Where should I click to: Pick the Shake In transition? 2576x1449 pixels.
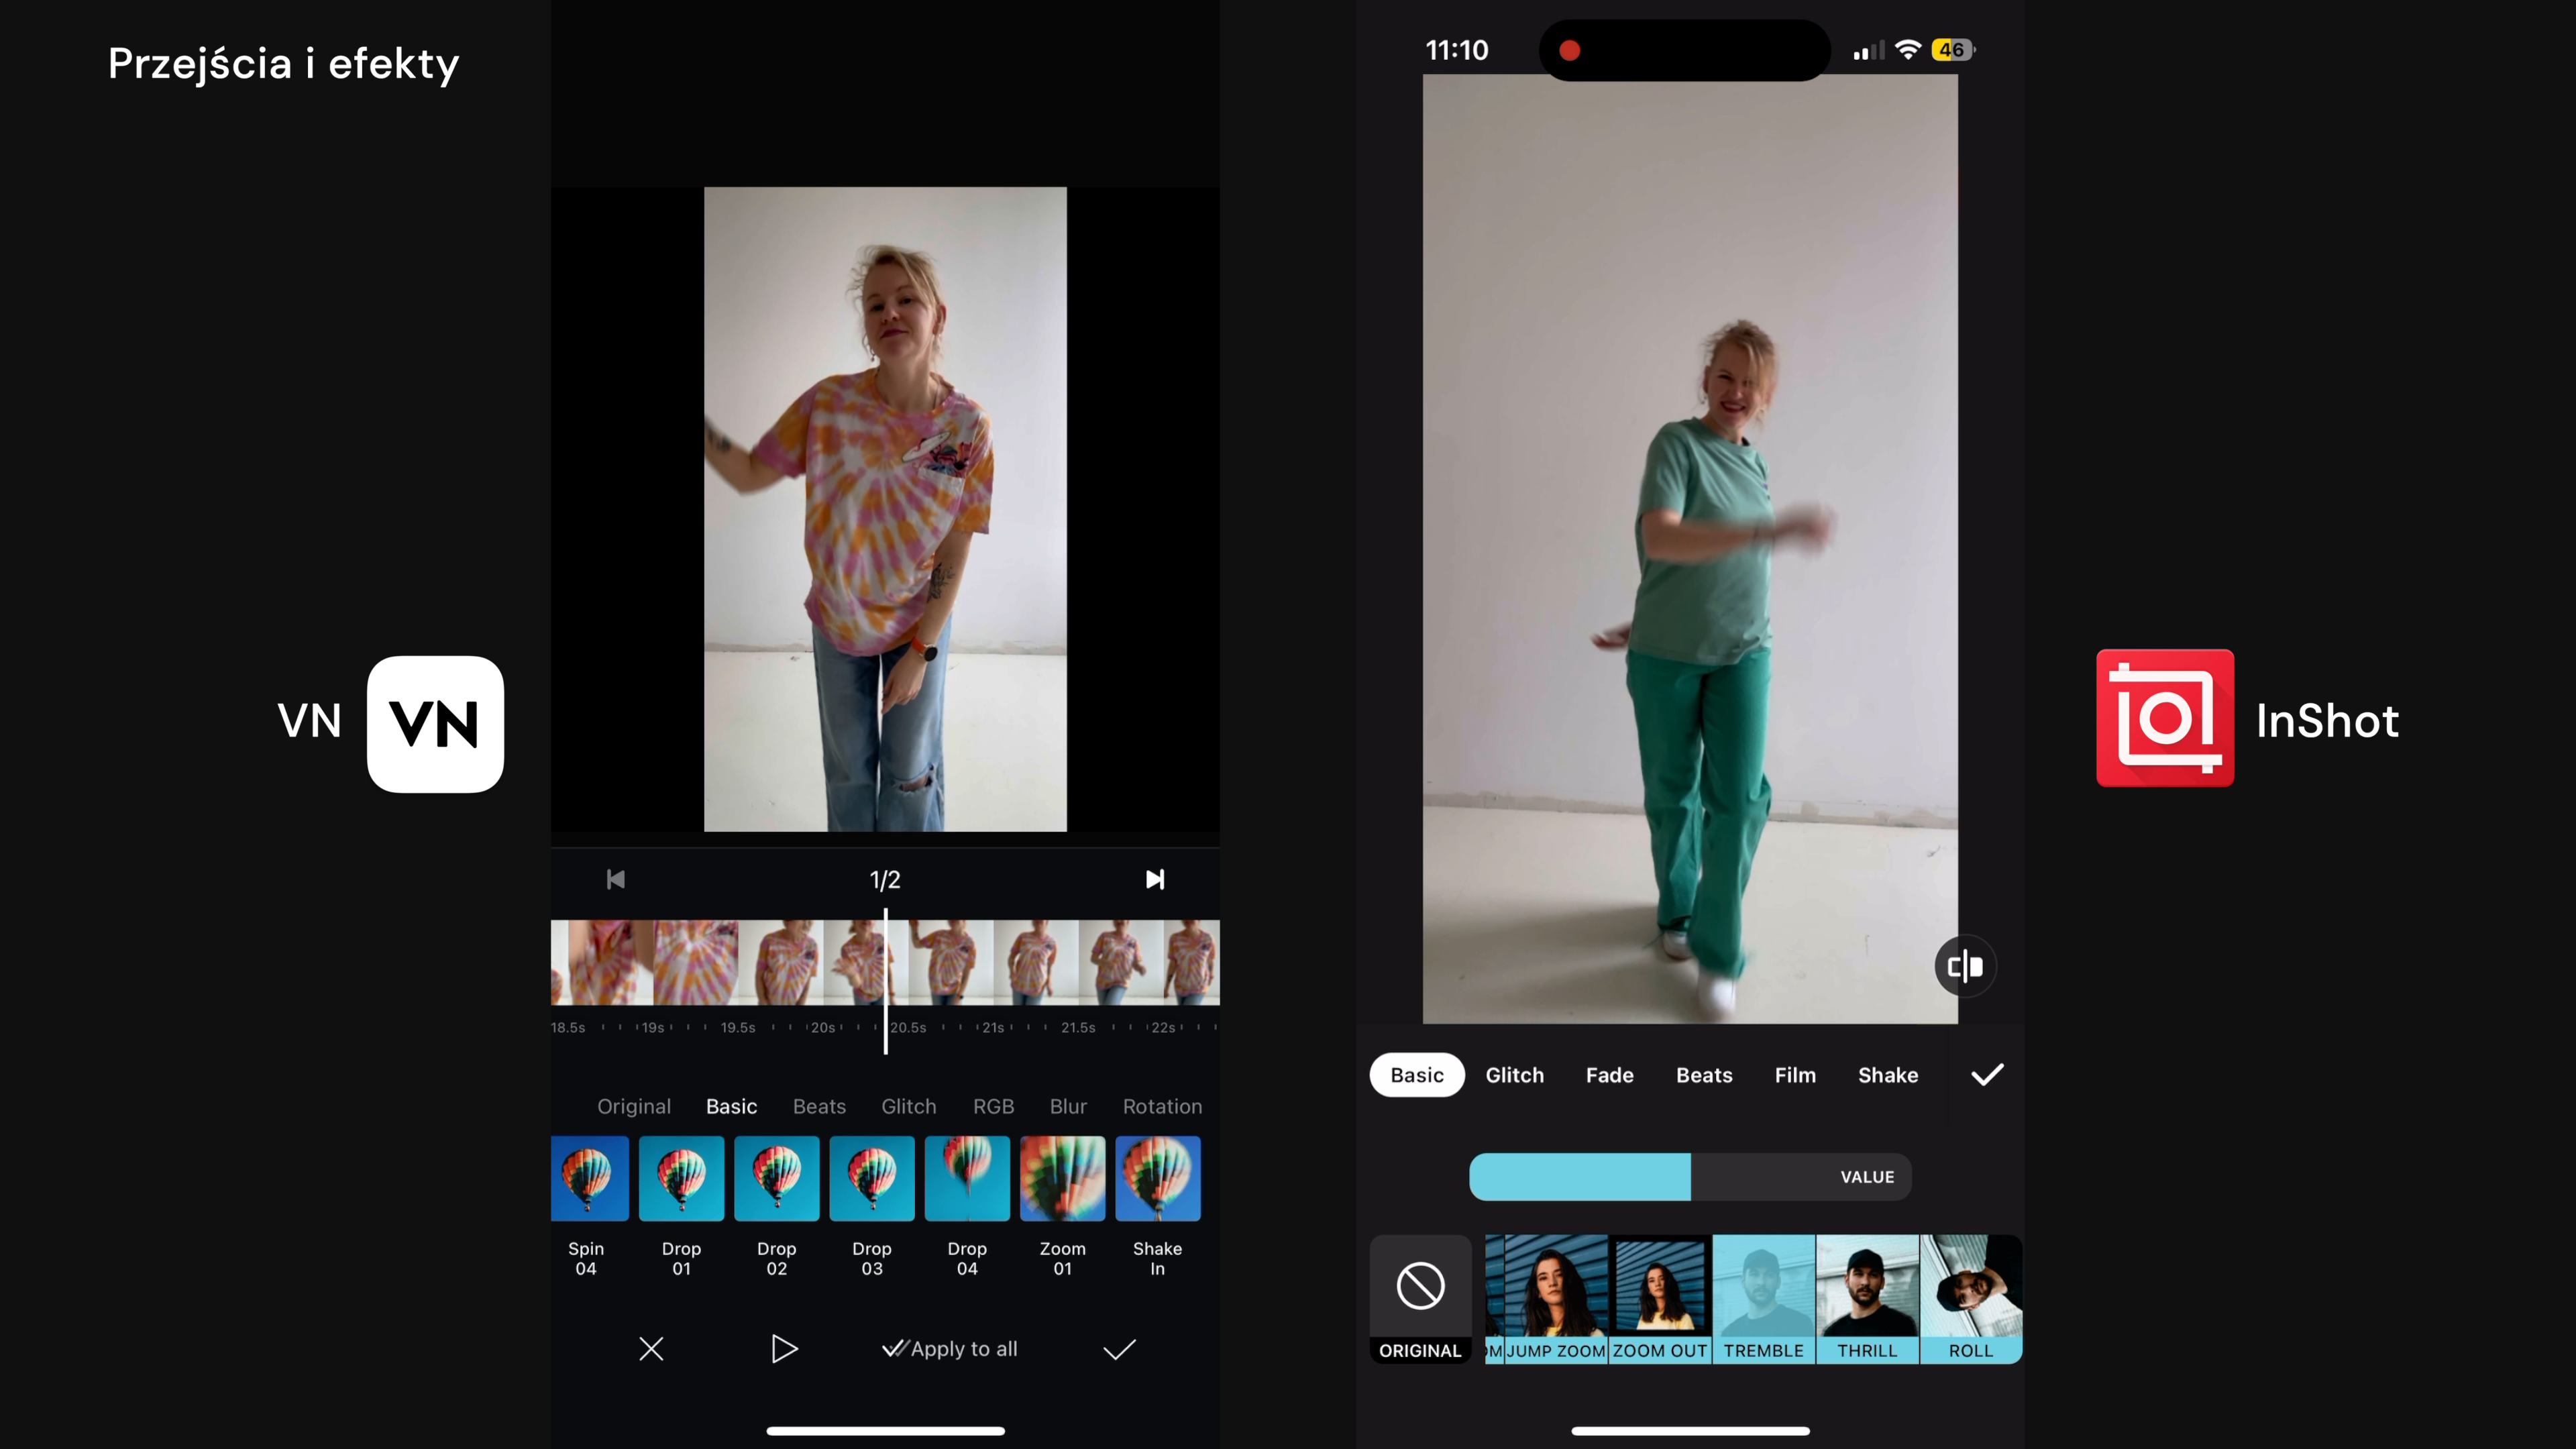[x=1157, y=1180]
